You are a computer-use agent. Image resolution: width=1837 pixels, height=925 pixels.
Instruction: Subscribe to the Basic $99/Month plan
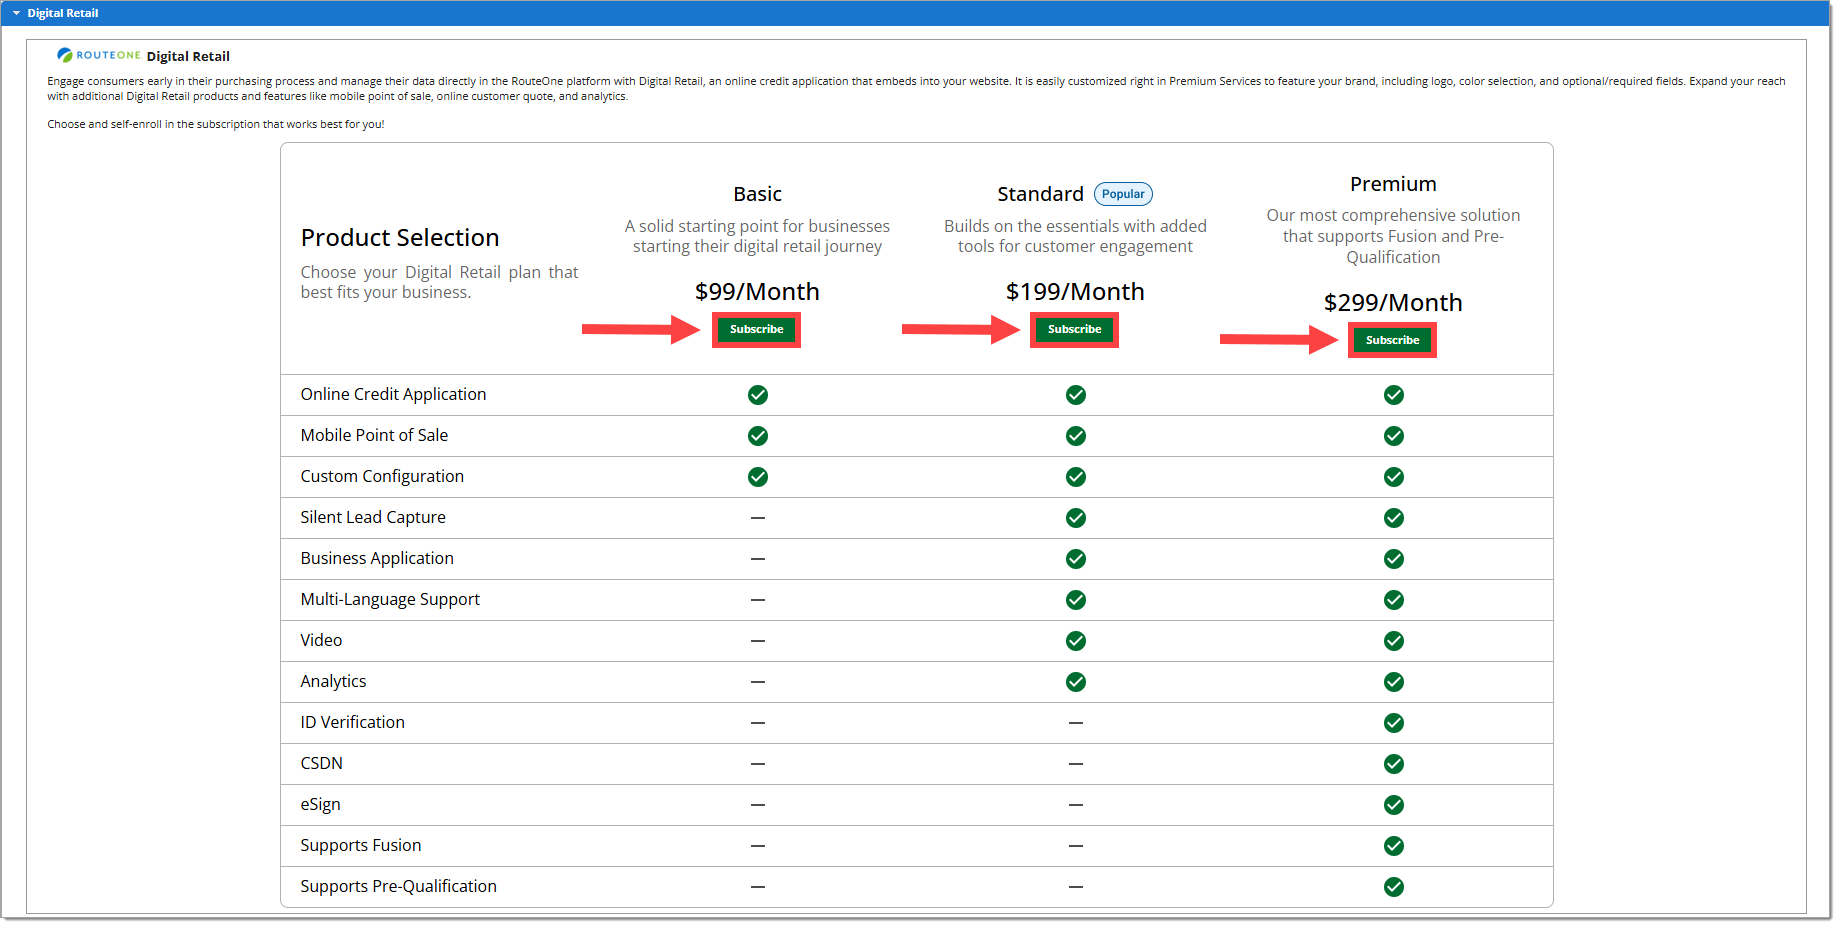pyautogui.click(x=756, y=329)
